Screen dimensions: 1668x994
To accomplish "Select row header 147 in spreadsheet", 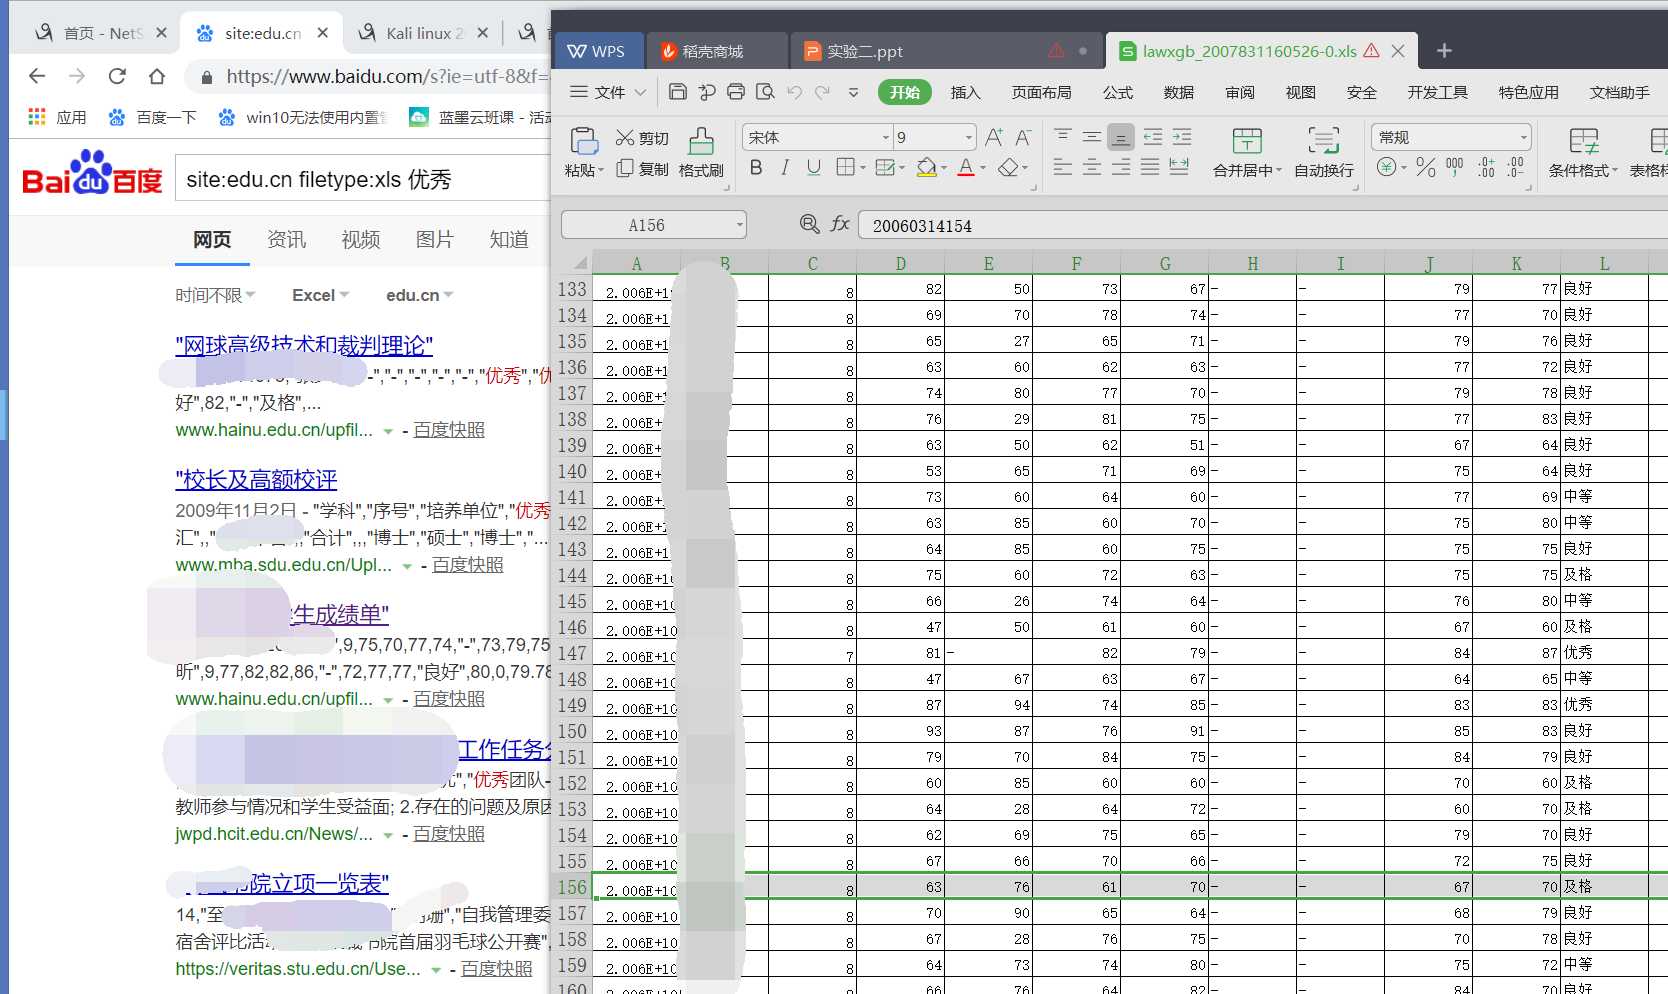I will 572,653.
